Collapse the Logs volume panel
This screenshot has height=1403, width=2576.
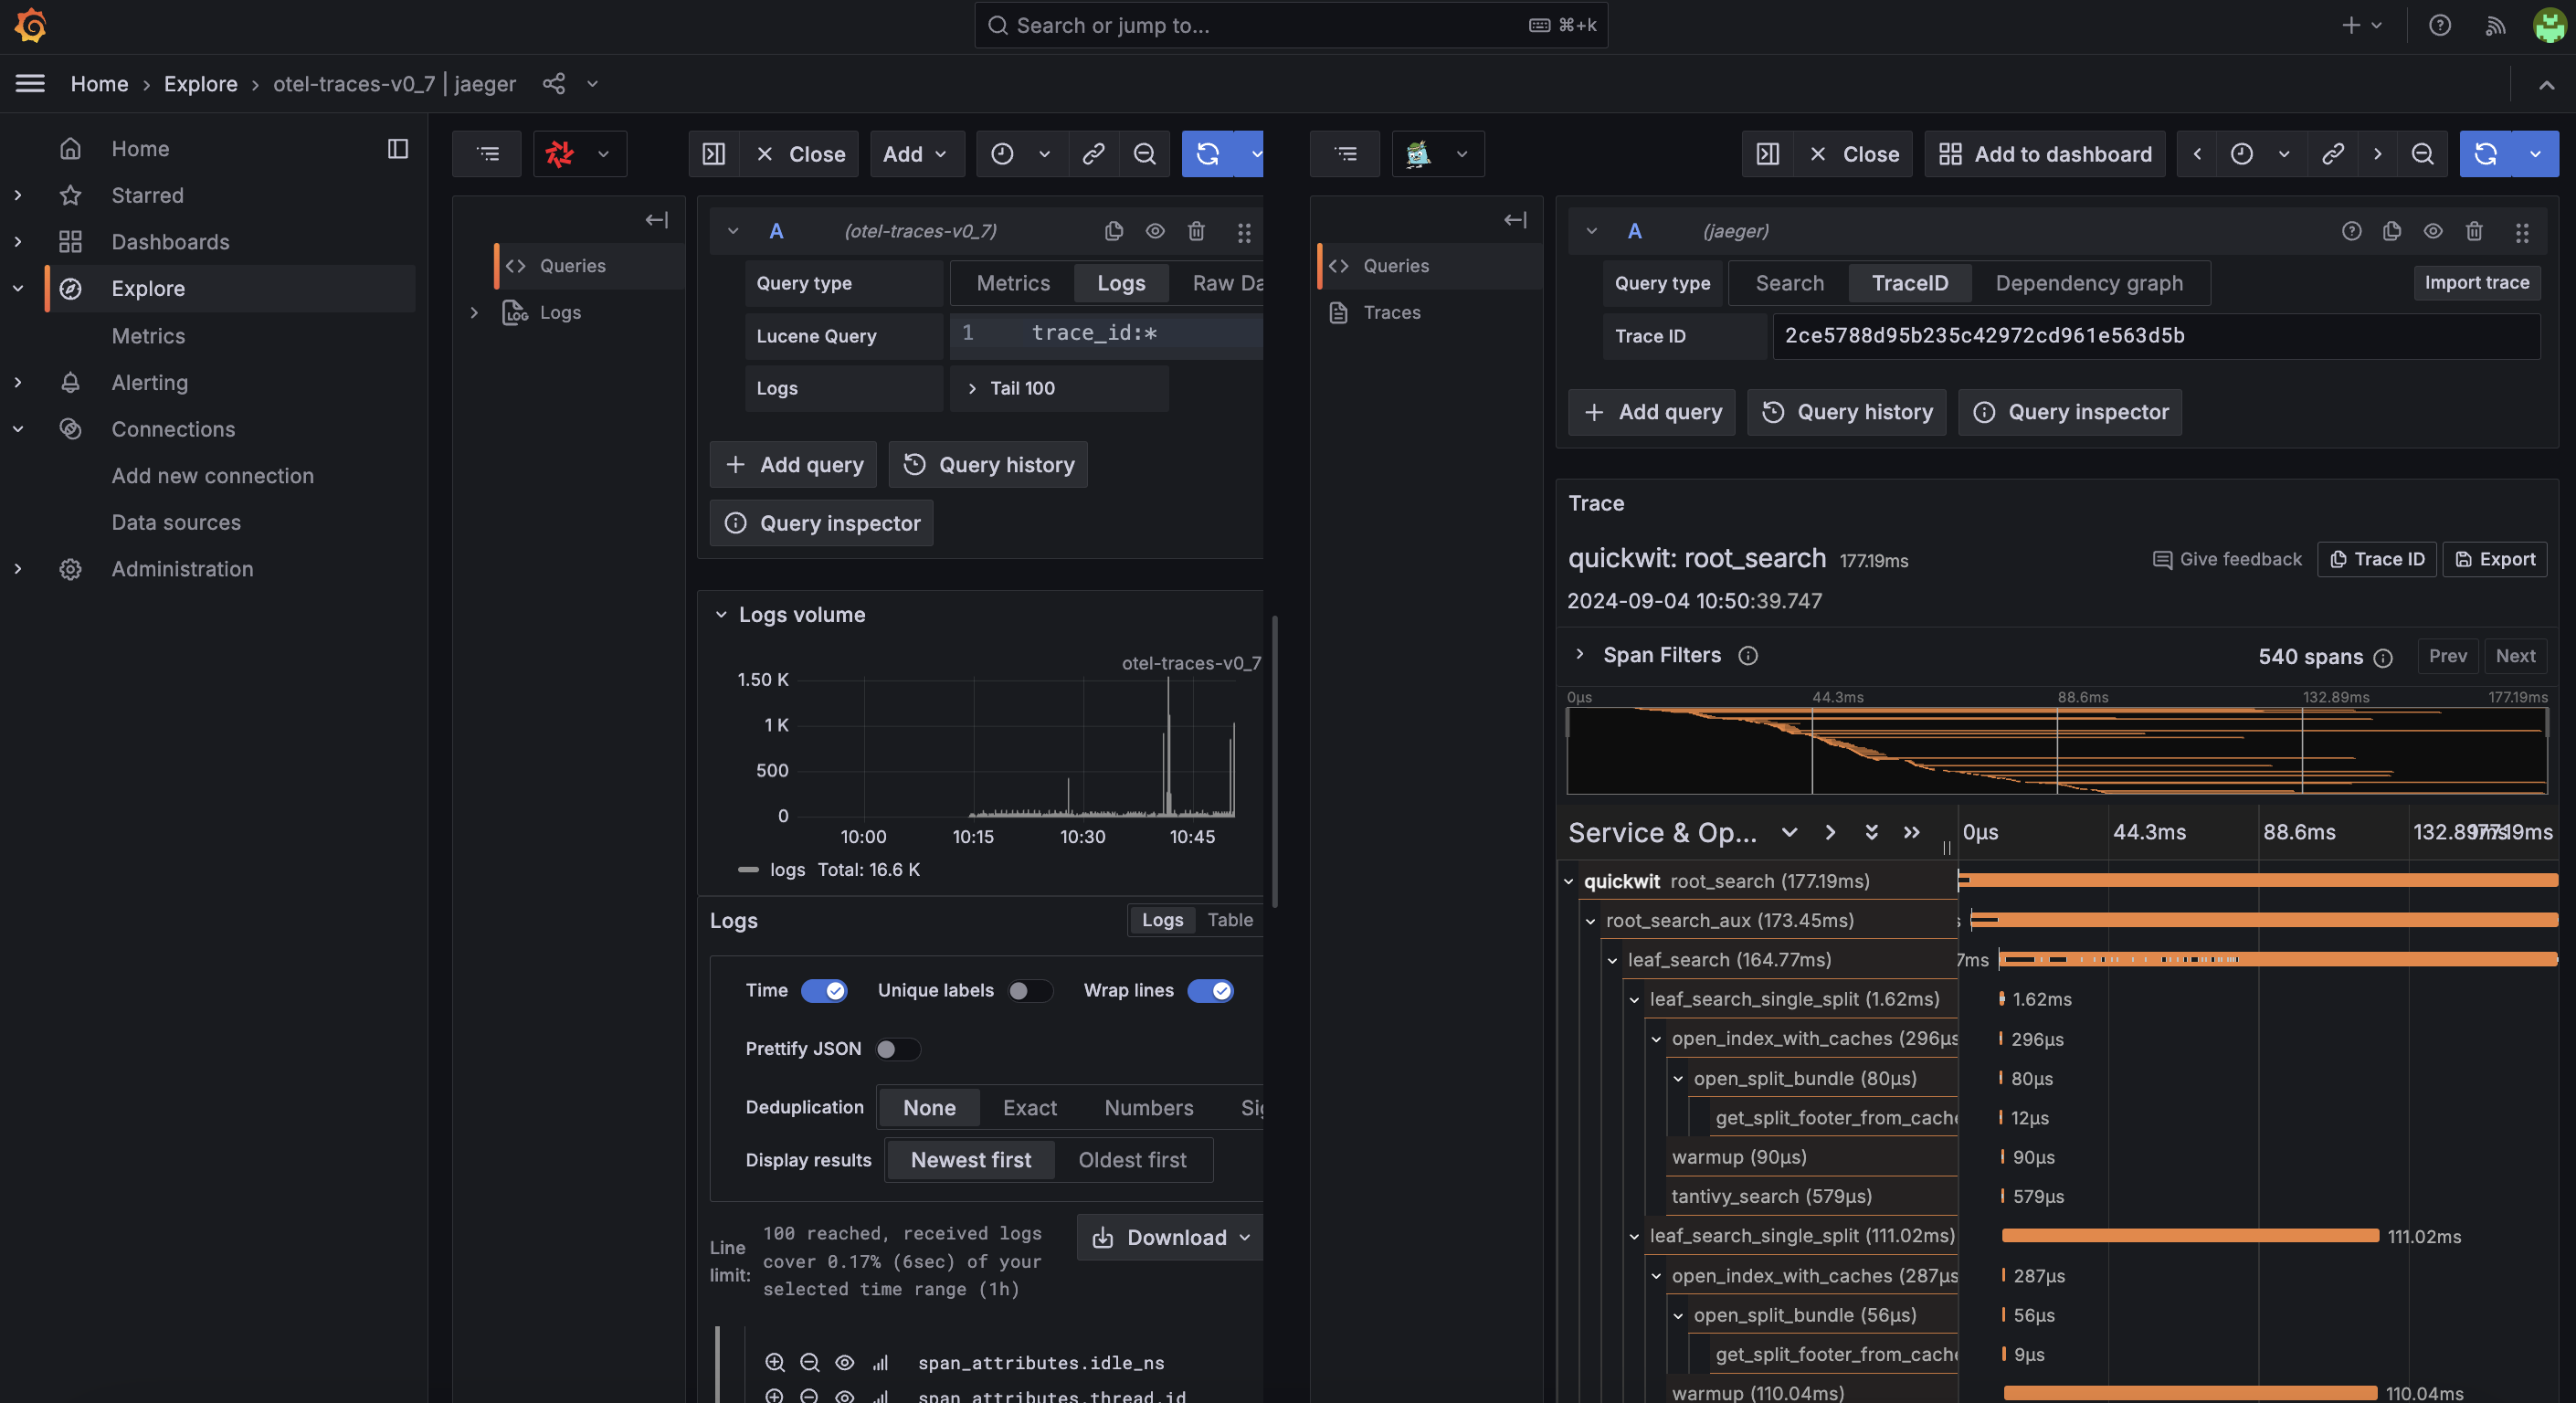pos(721,615)
